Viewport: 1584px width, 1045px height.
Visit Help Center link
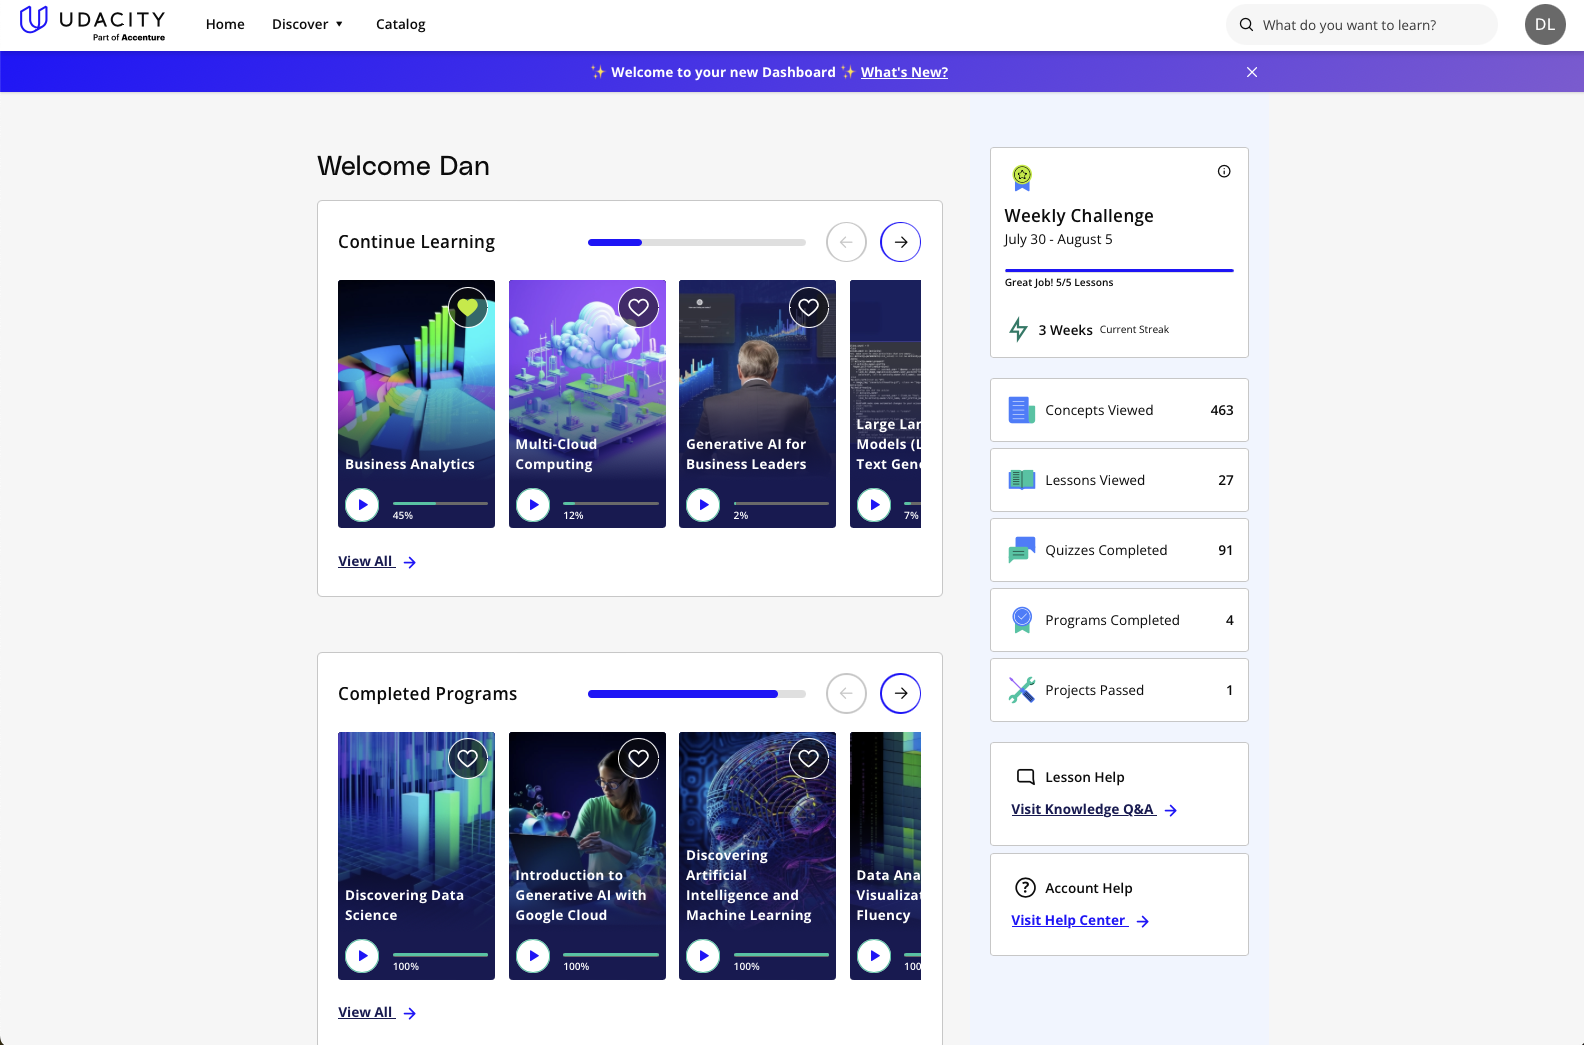click(1080, 920)
